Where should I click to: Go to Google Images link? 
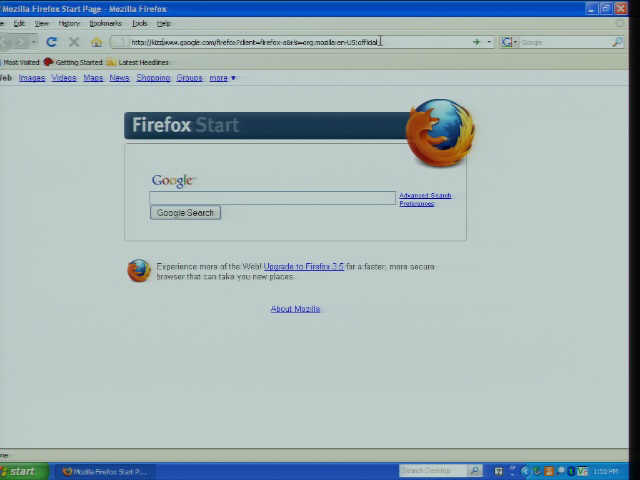pos(32,78)
